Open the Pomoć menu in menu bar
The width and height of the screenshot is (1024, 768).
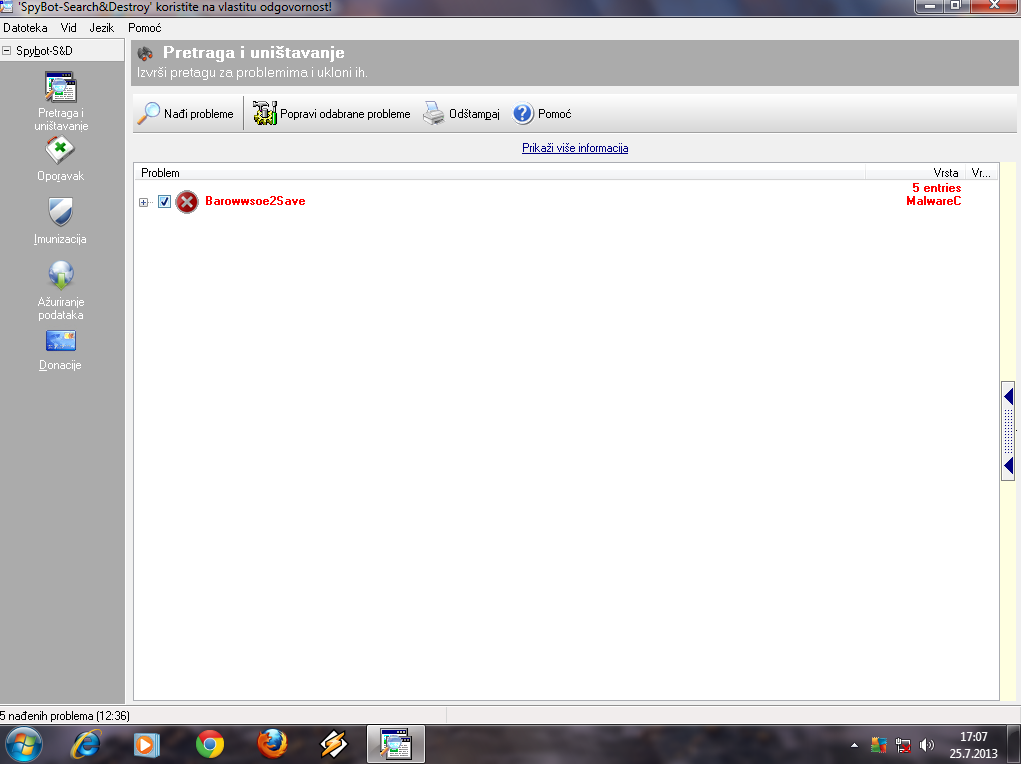145,28
